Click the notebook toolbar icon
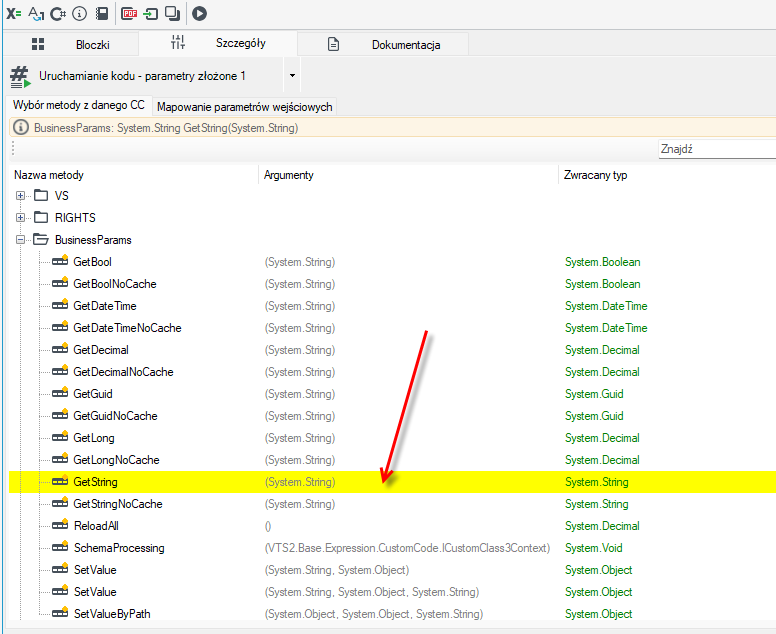 coord(101,13)
